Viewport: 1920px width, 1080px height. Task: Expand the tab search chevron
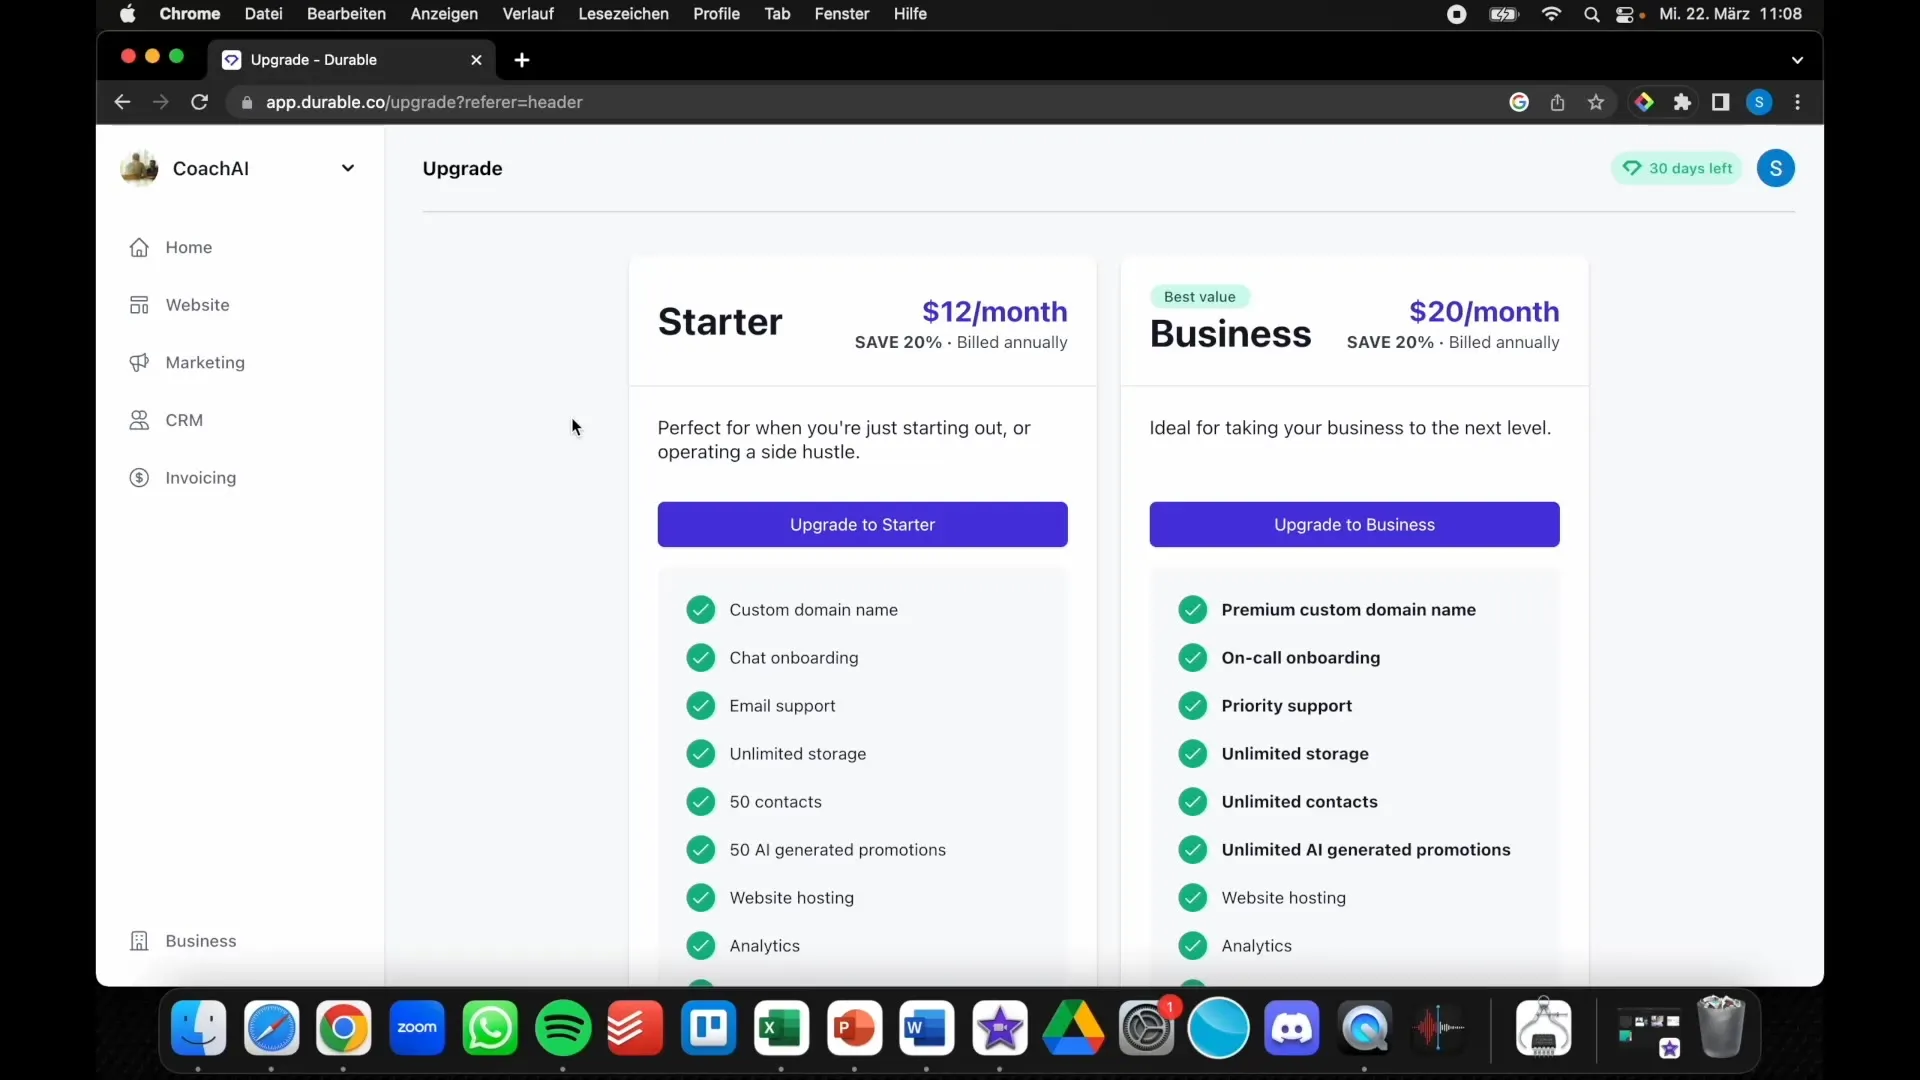click(1797, 60)
